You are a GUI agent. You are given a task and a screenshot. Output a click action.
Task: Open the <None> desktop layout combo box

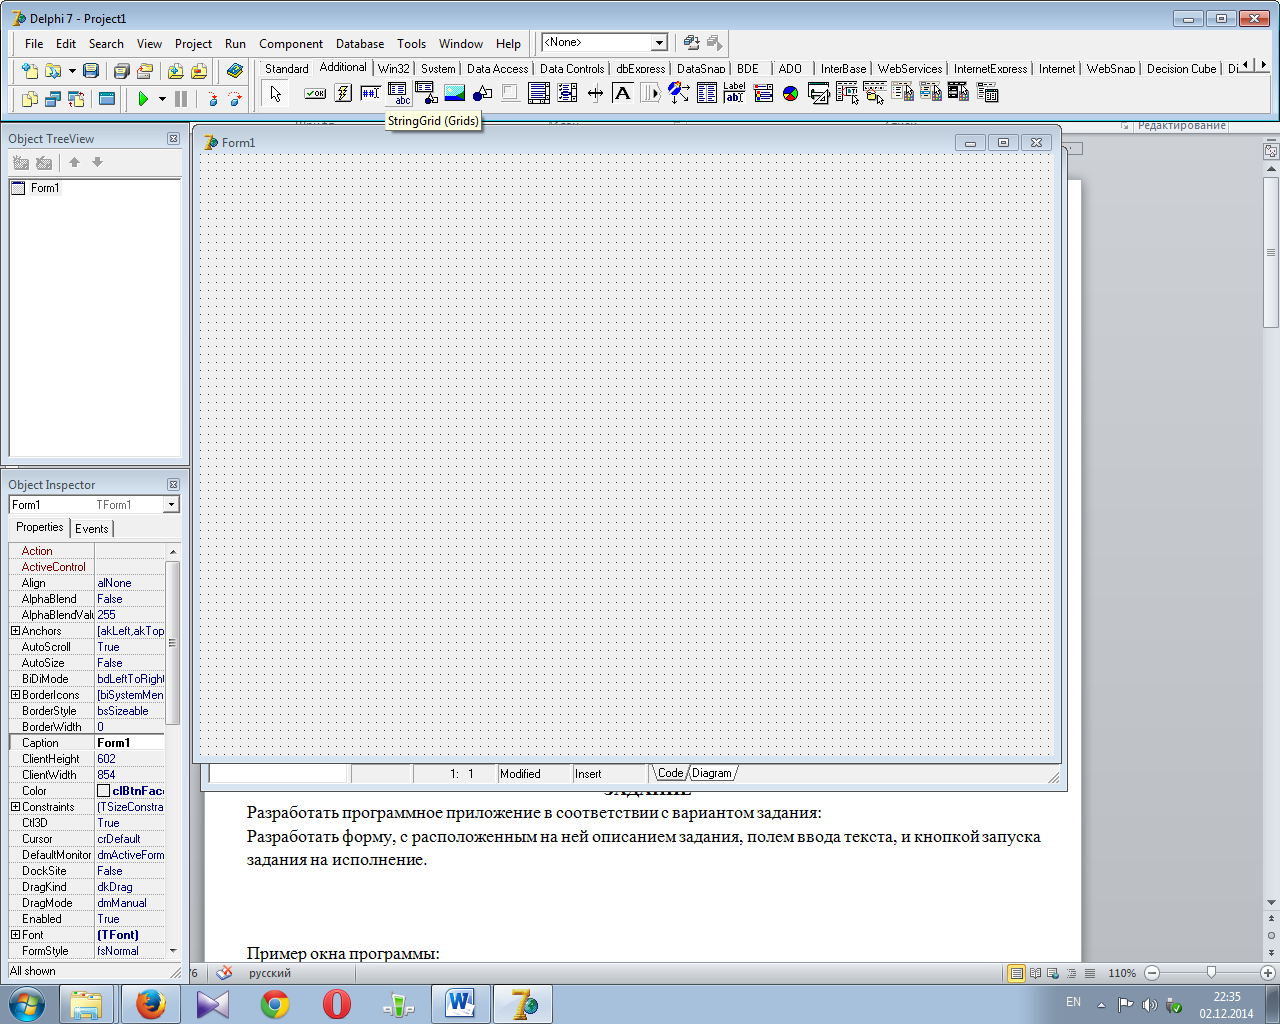(659, 42)
